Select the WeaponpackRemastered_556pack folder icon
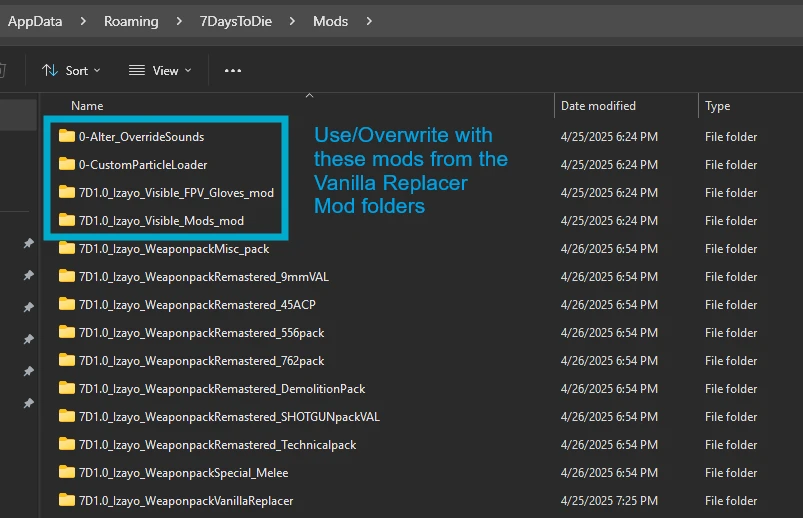The height and width of the screenshot is (518, 803). [67, 333]
